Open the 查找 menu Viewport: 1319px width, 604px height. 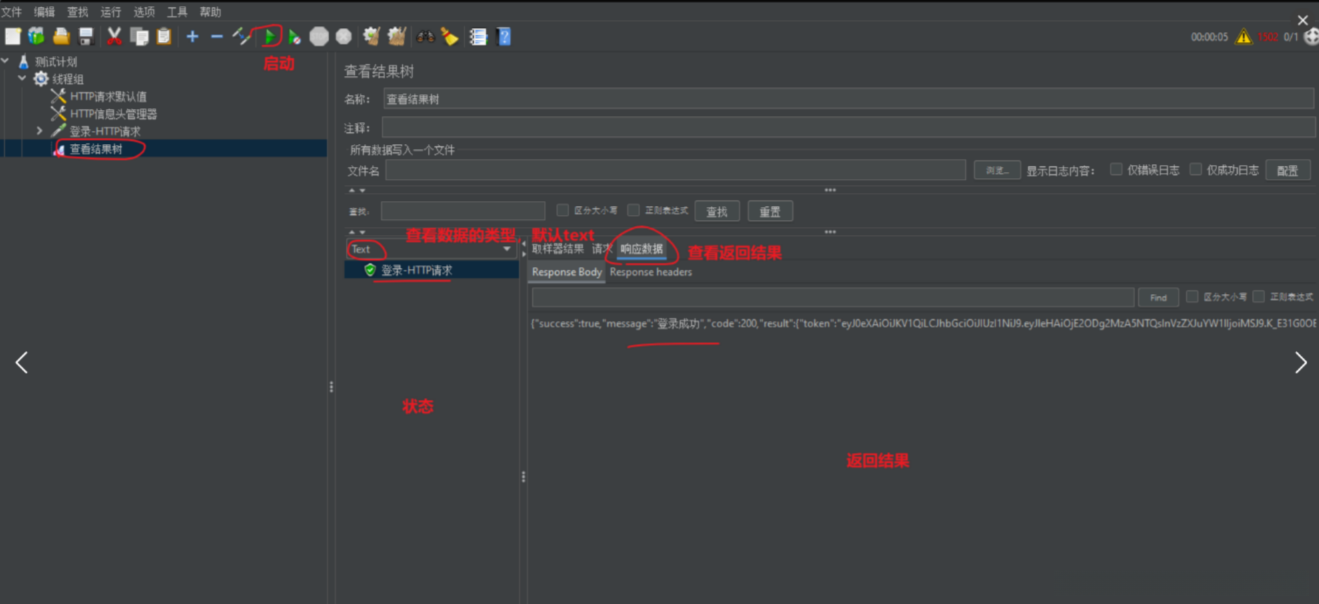pos(77,12)
